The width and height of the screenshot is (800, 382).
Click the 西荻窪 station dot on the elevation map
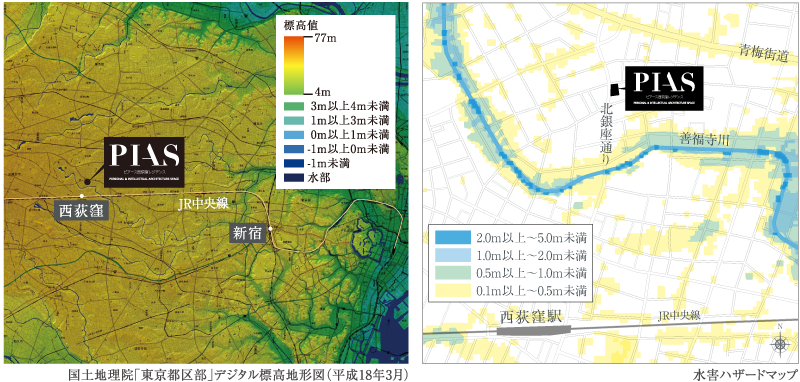(x=82, y=196)
